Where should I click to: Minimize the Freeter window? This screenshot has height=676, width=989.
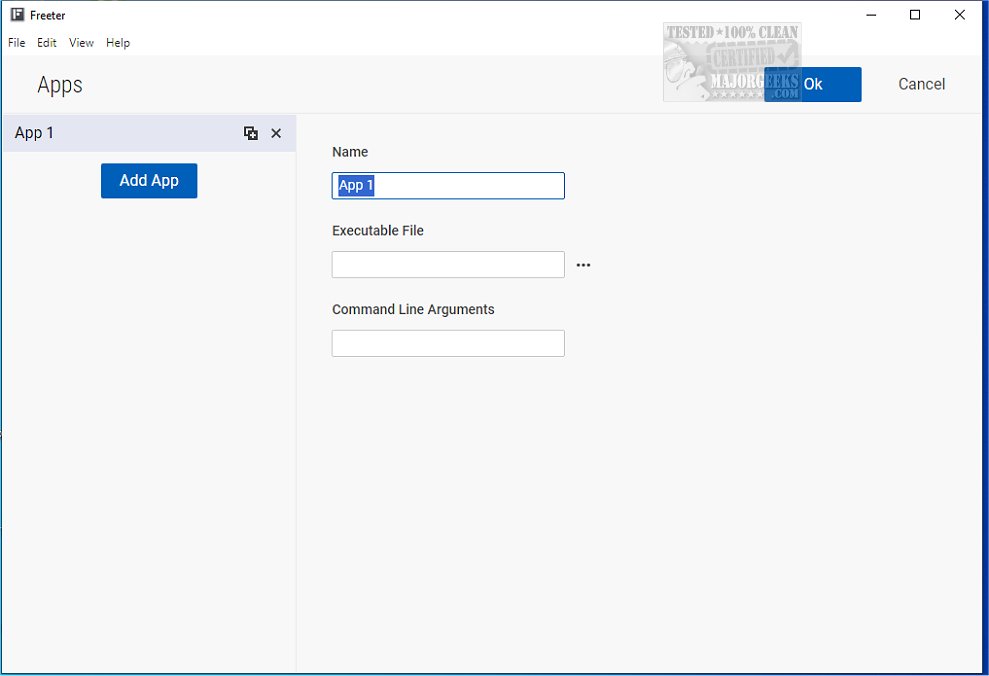coord(871,15)
